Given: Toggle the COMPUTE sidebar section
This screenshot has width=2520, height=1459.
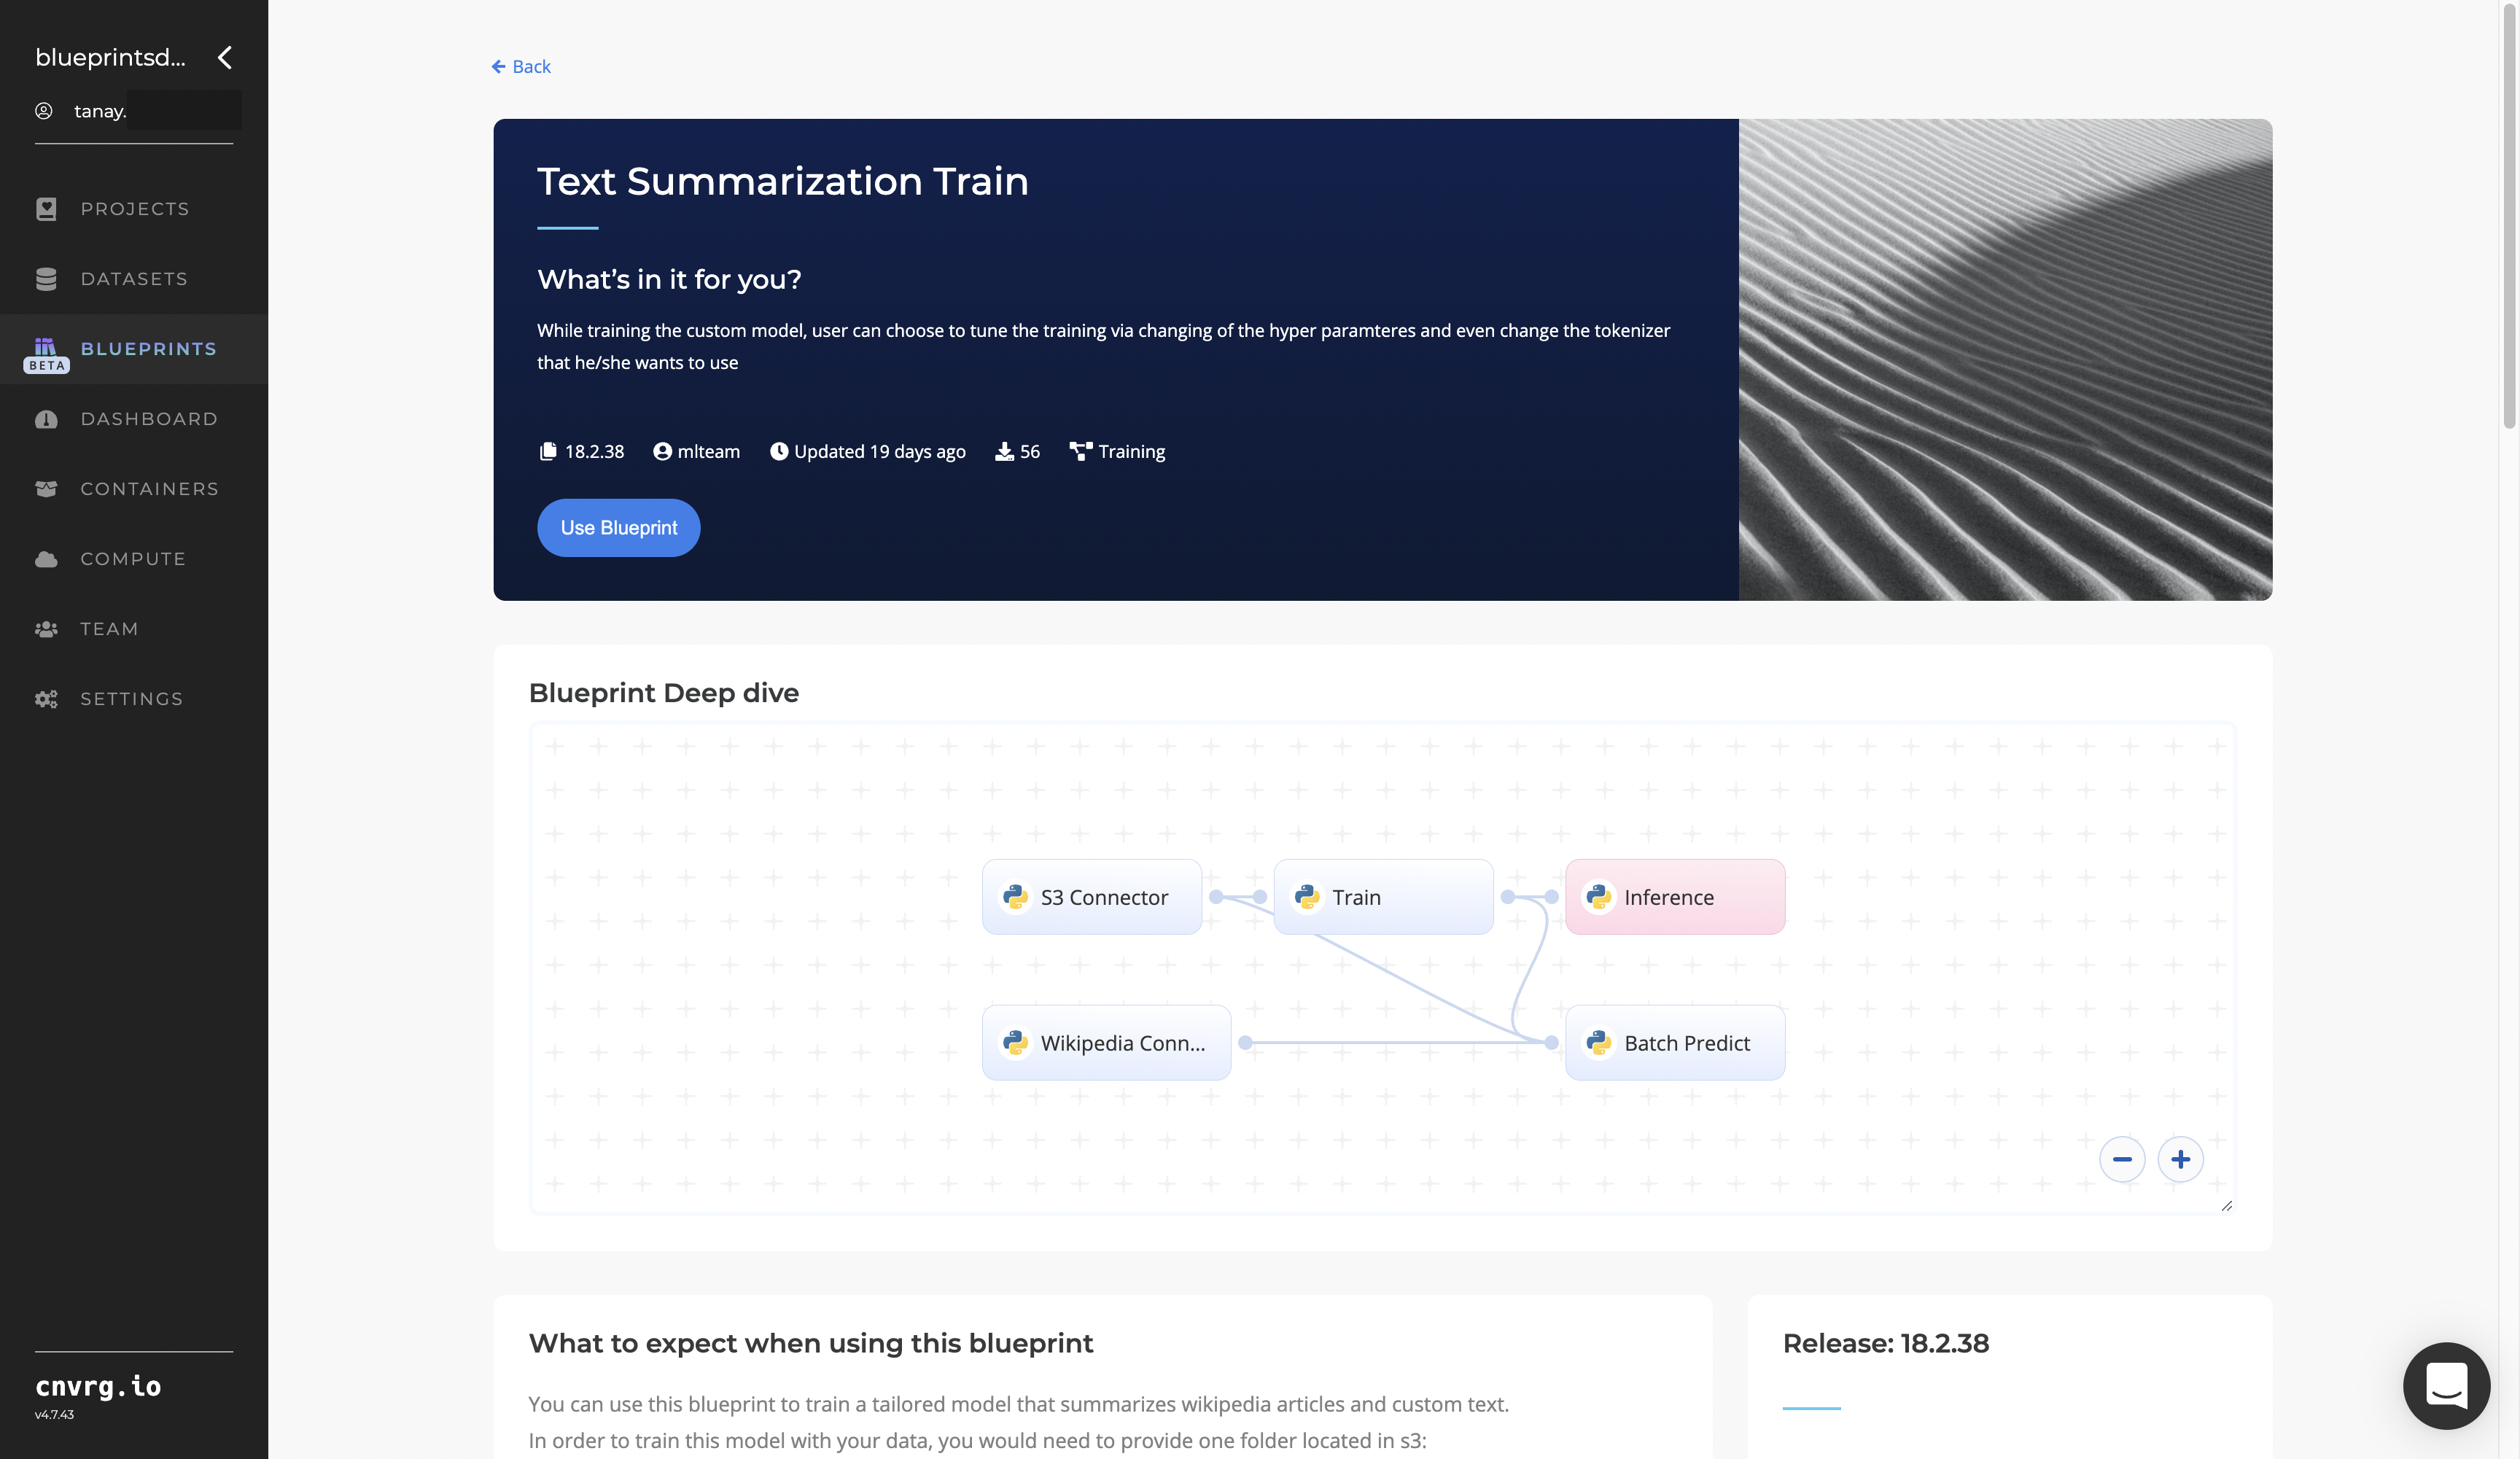Looking at the screenshot, I should tap(132, 558).
